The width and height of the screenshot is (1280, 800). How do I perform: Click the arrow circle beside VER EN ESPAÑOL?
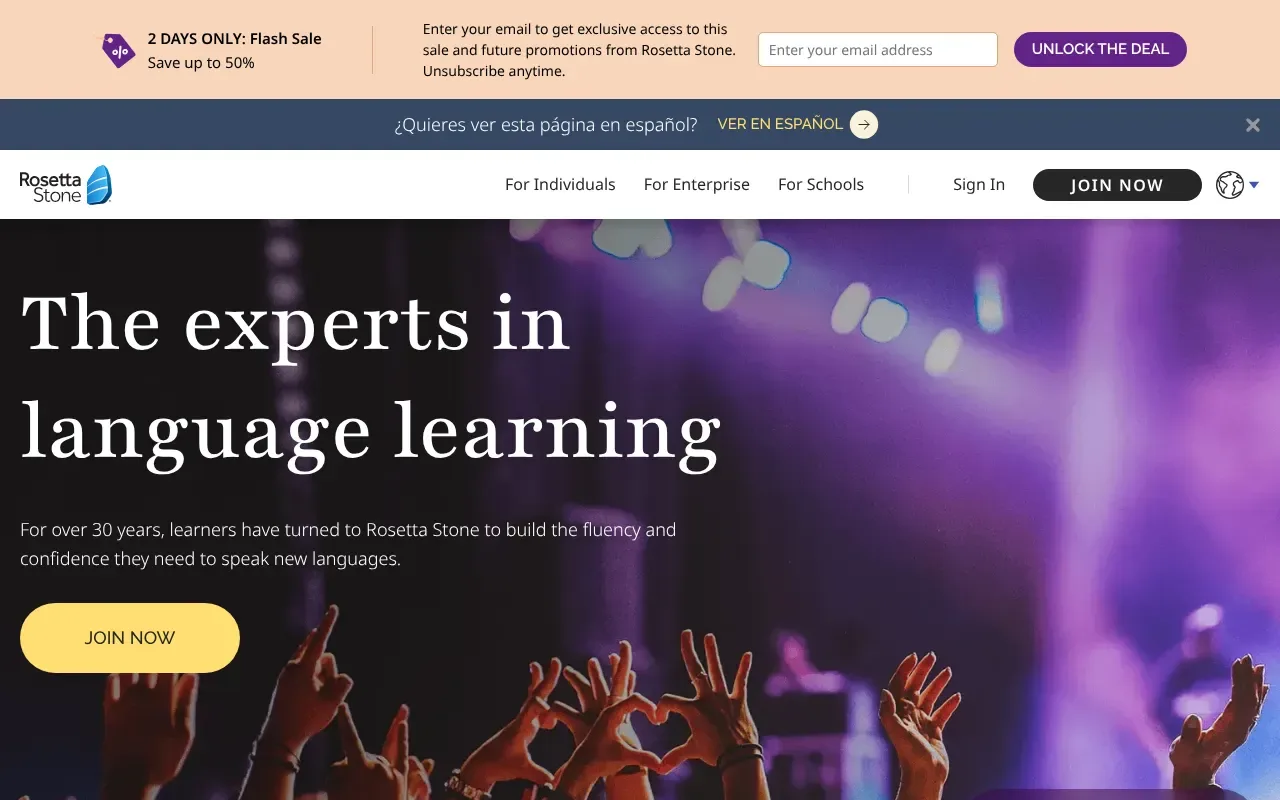(x=864, y=125)
